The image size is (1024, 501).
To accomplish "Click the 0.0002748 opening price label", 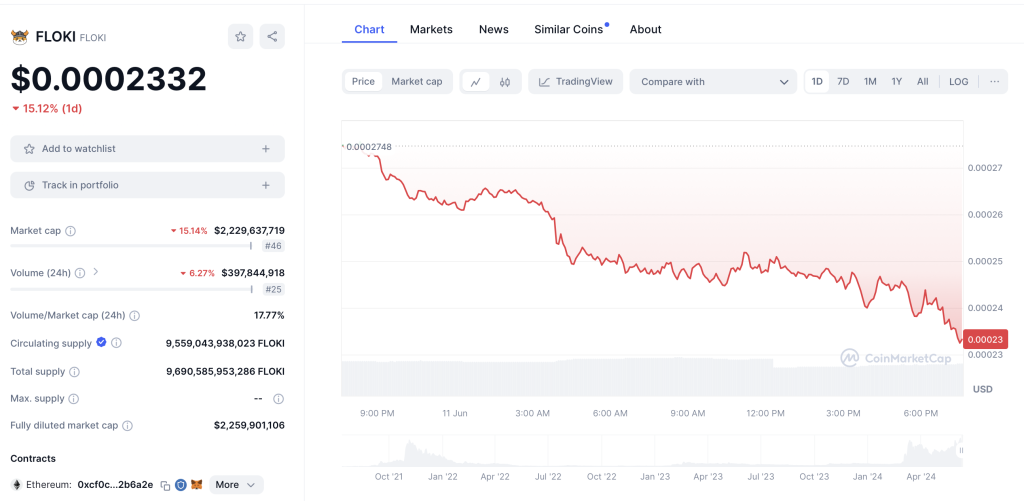I will click(369, 147).
